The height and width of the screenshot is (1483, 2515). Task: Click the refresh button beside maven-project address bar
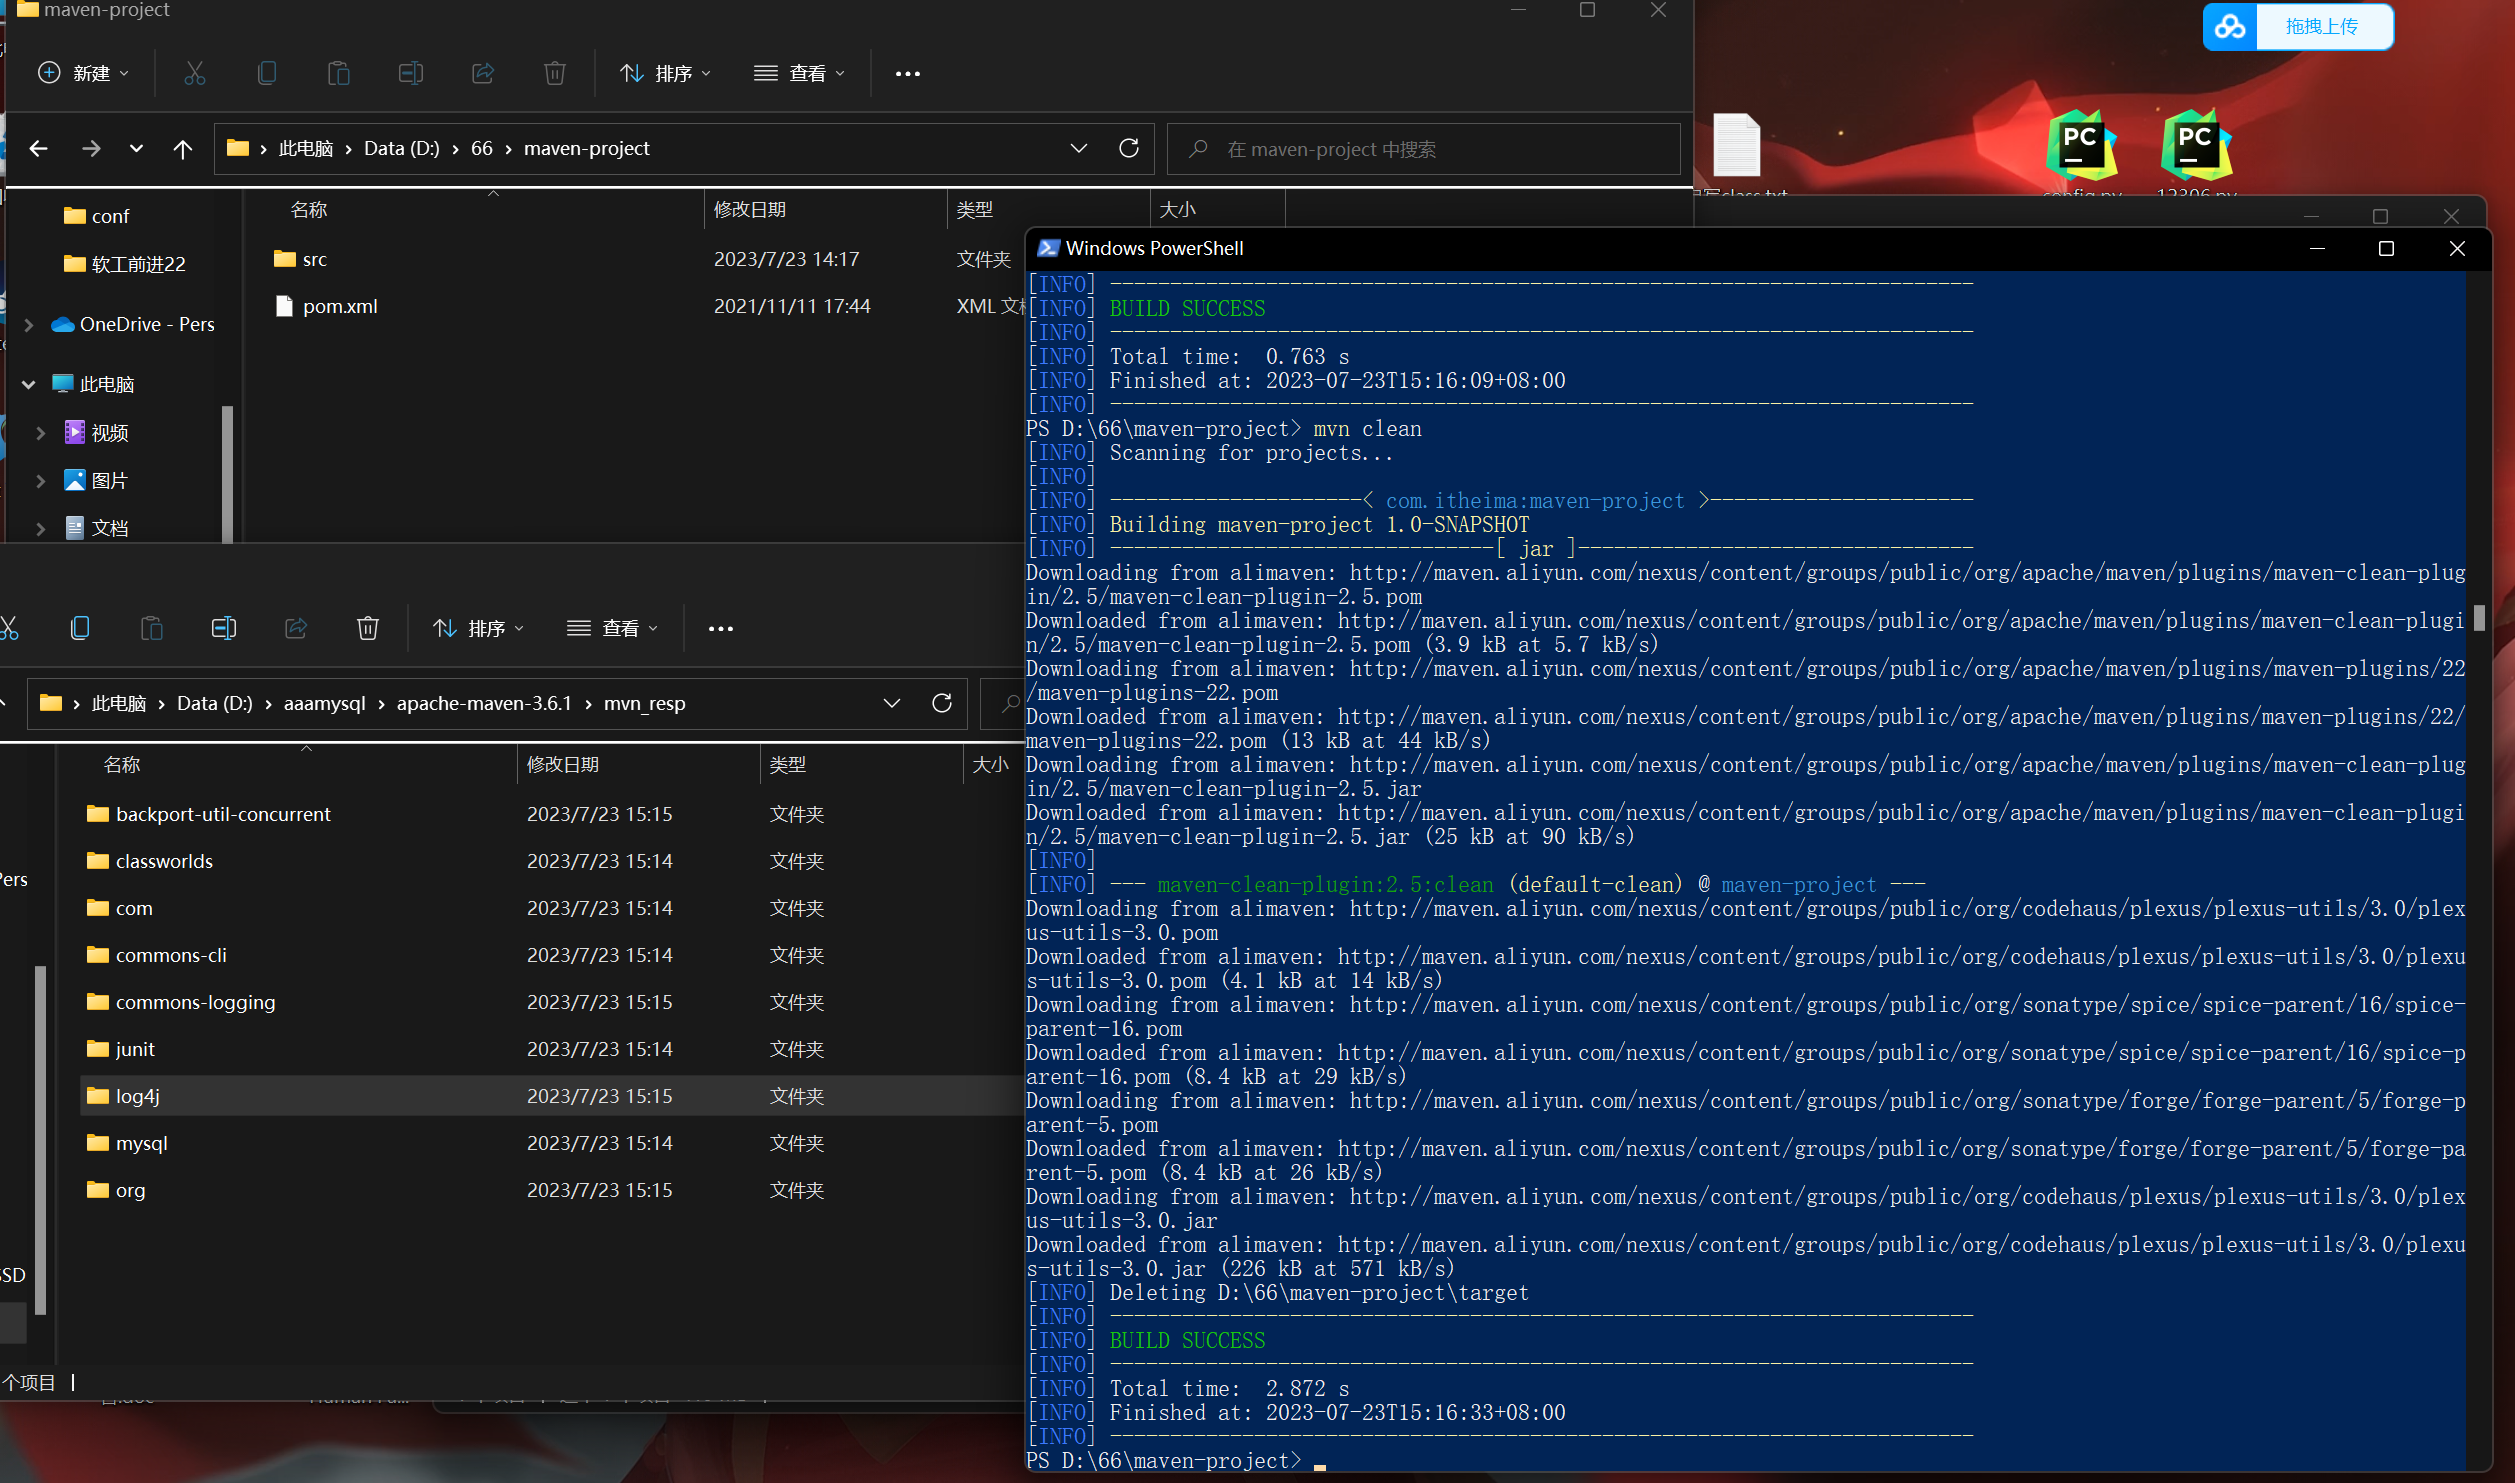[x=1129, y=148]
